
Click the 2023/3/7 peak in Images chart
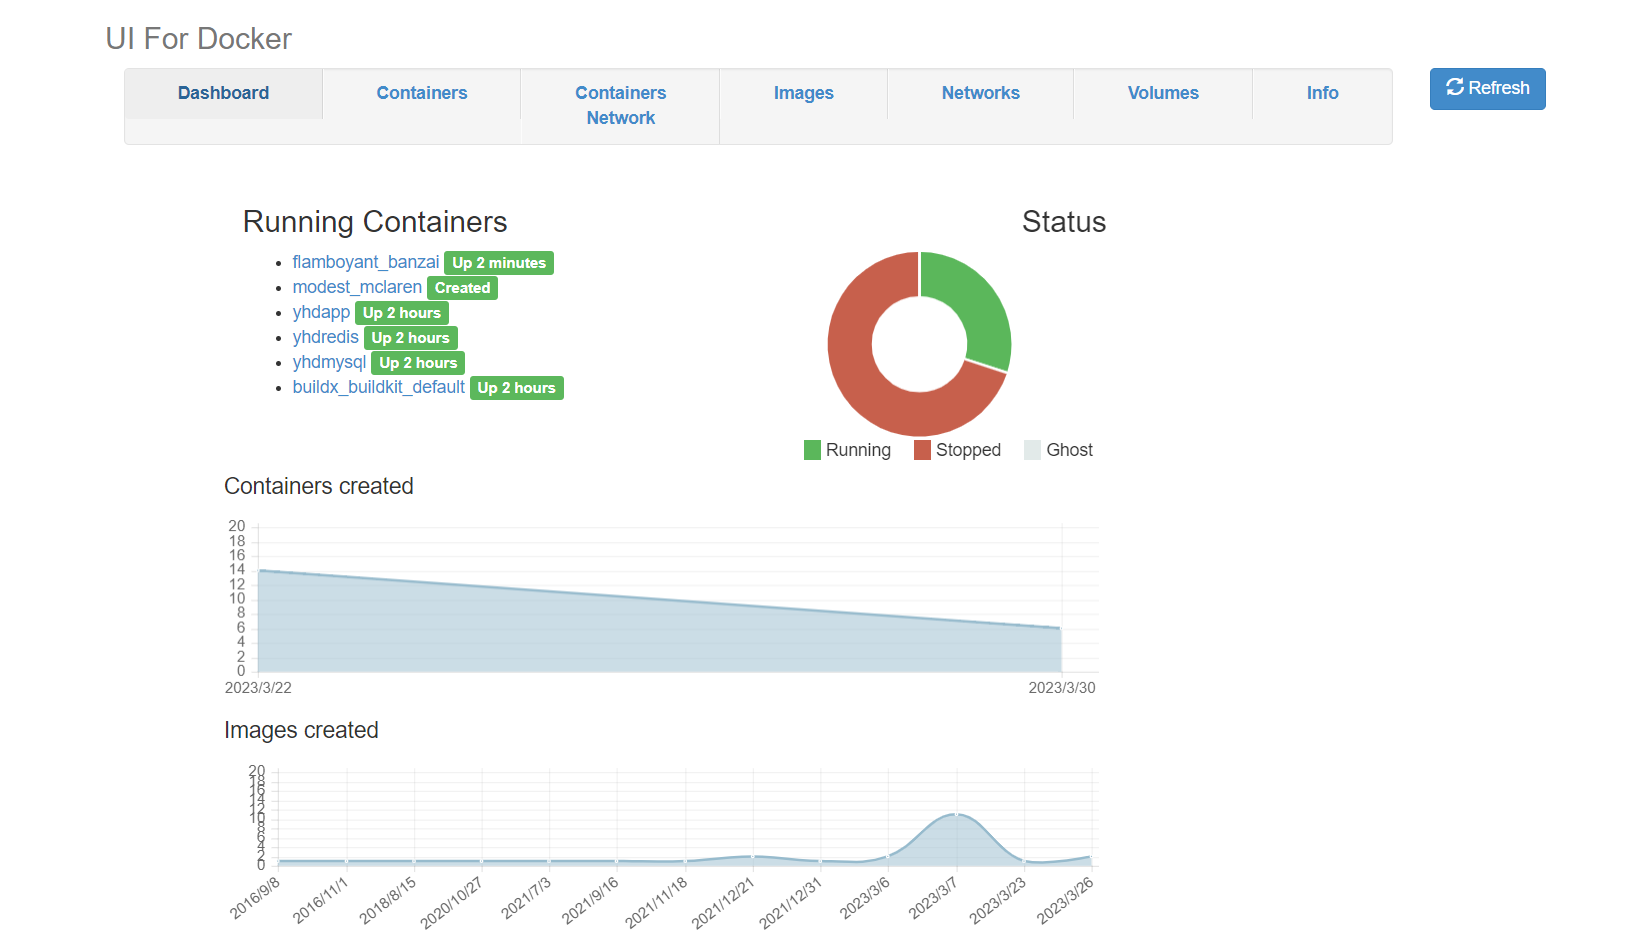(956, 814)
